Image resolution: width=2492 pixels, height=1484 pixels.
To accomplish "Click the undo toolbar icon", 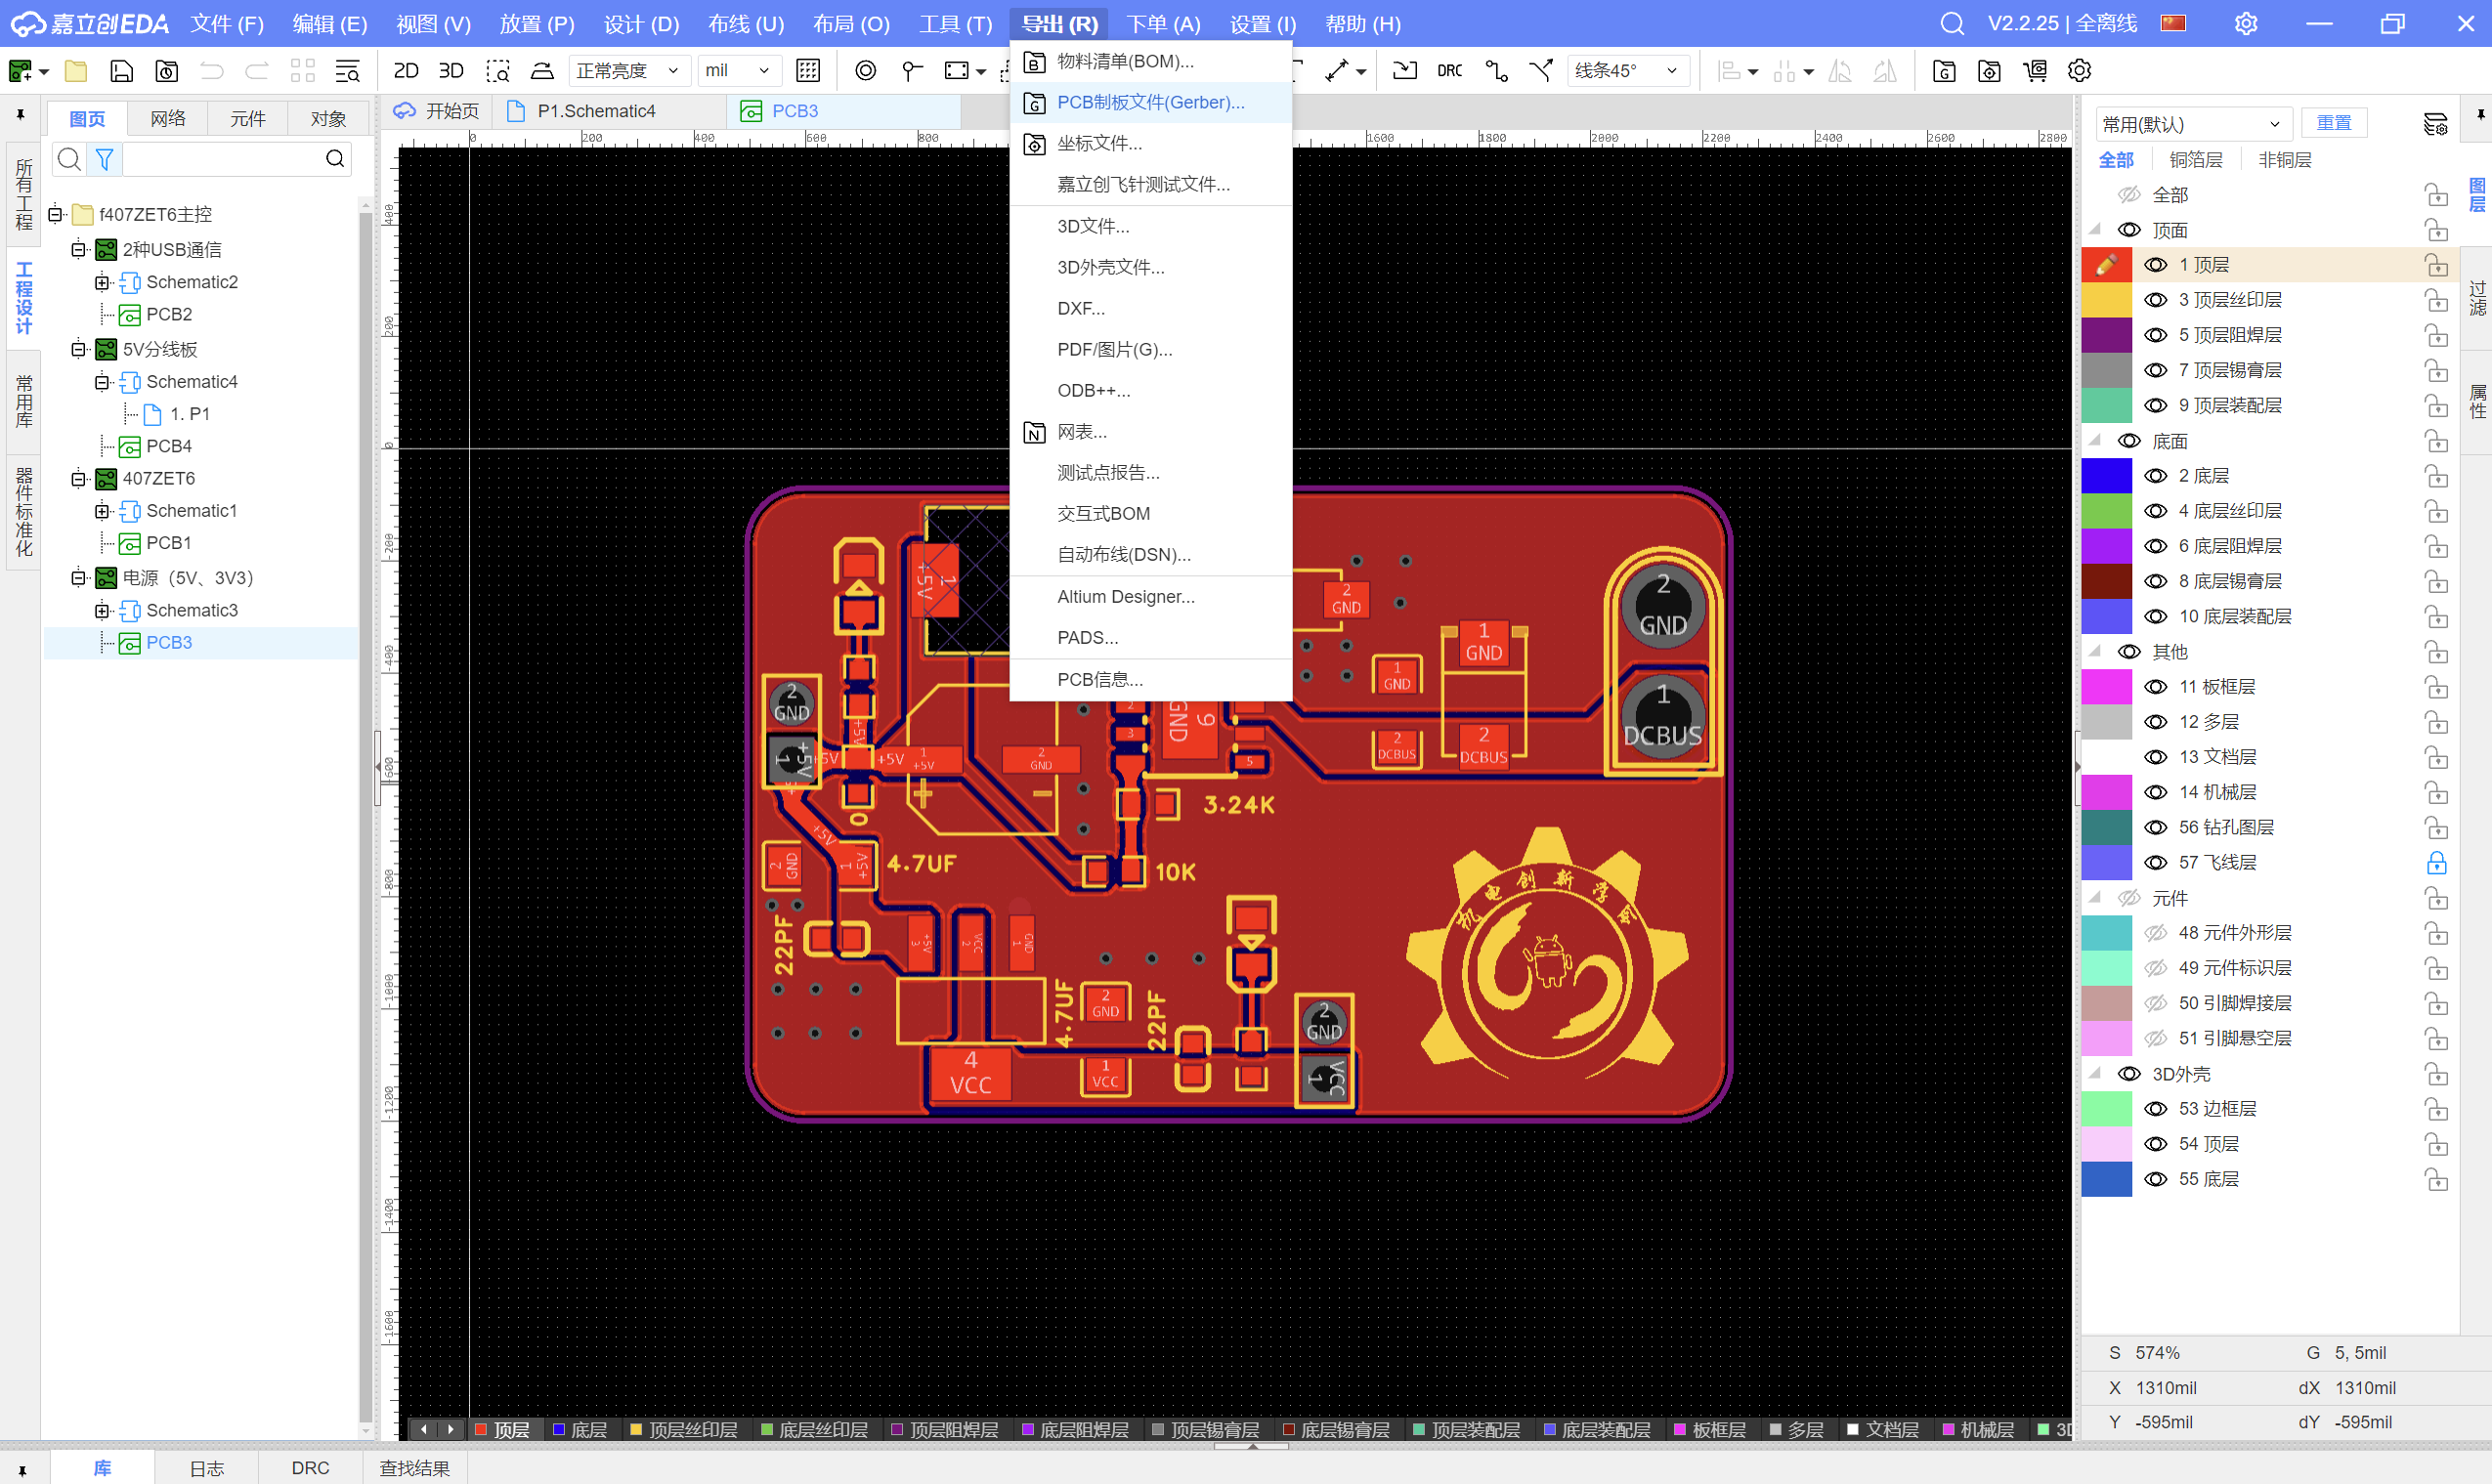I will [x=211, y=71].
